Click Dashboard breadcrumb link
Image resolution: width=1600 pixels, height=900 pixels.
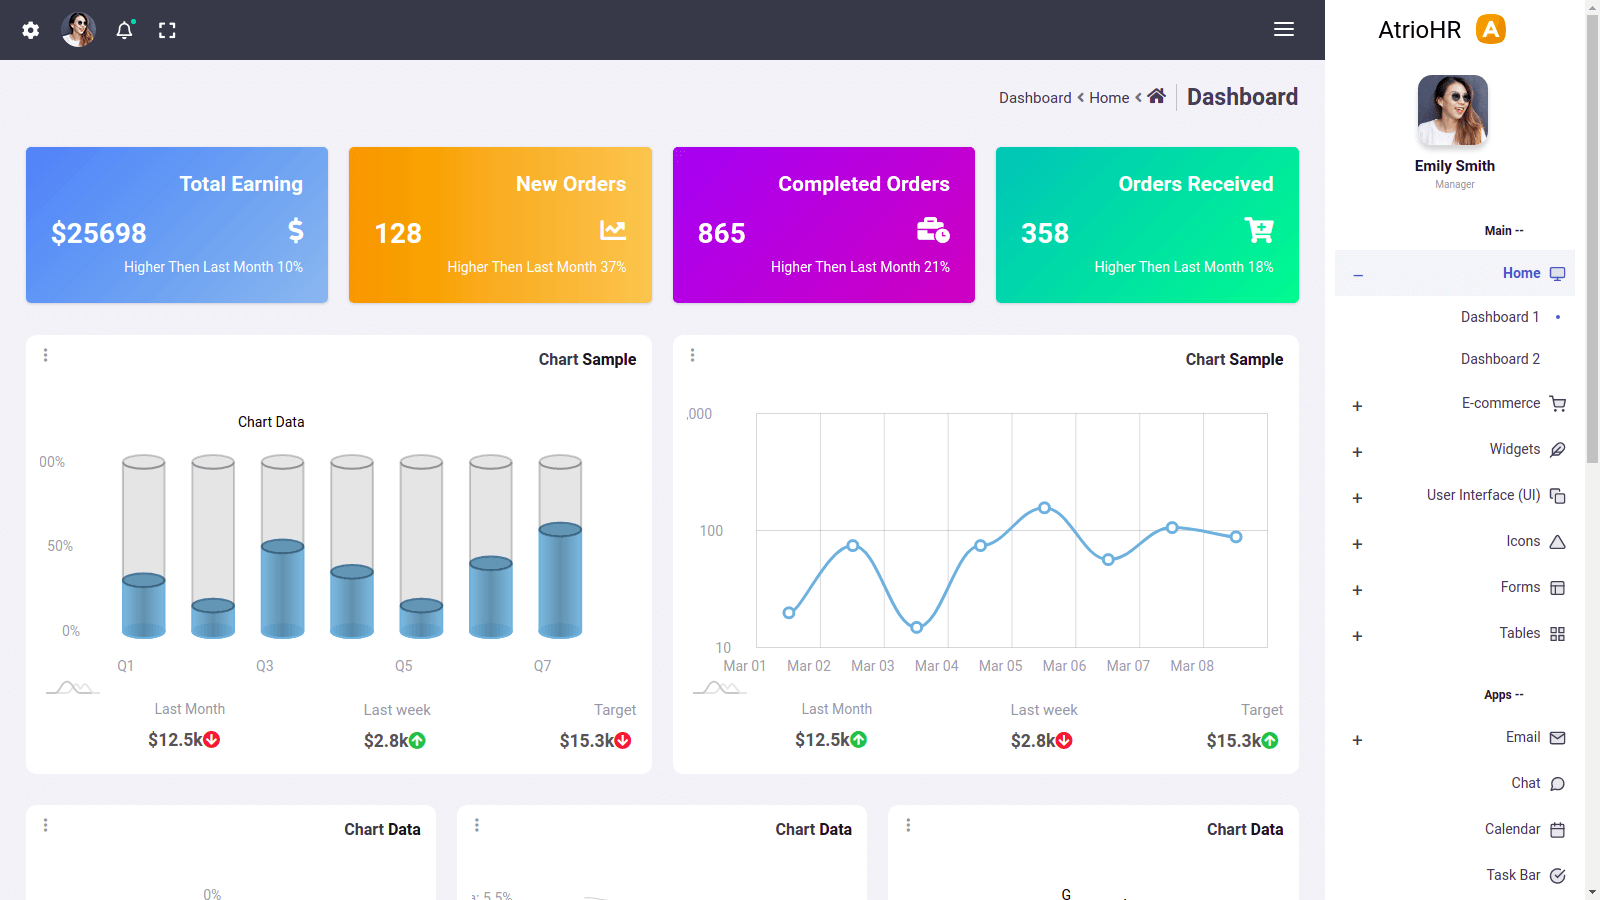1035,98
